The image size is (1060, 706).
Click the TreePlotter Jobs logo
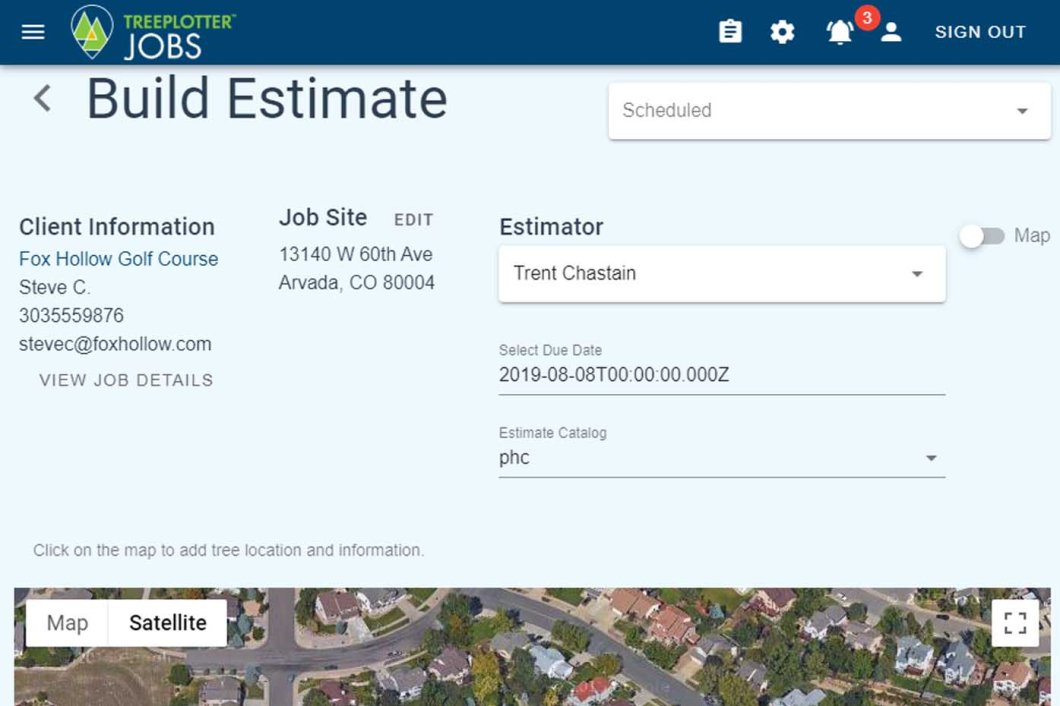pos(153,32)
